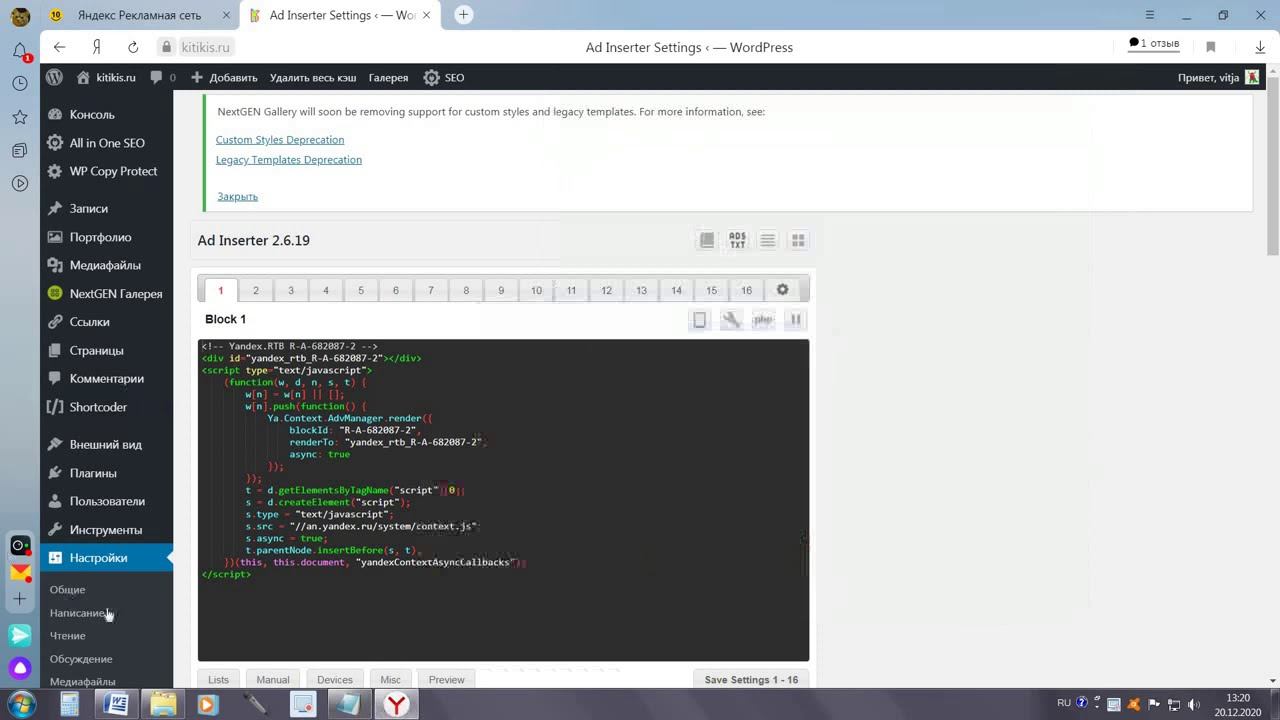Toggle PHP processing for Block 1

click(763, 319)
